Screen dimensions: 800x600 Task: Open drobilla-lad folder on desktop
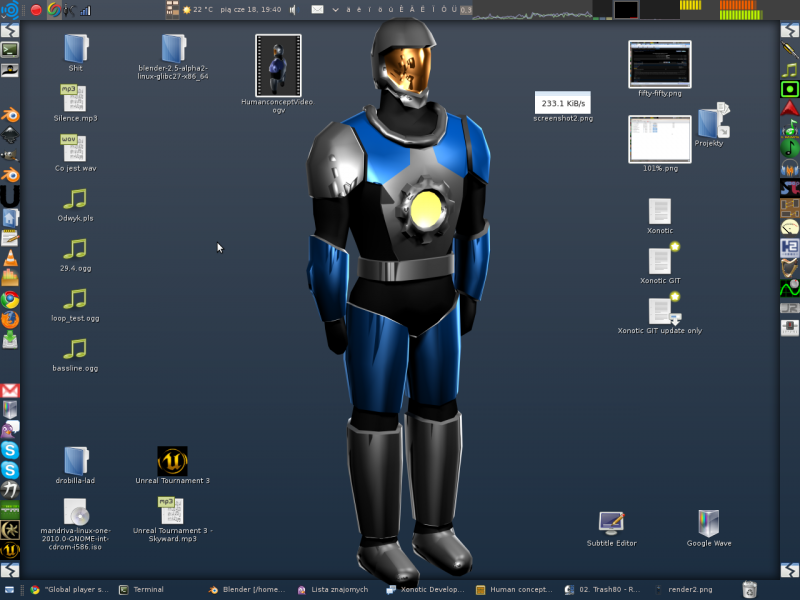tap(76, 465)
